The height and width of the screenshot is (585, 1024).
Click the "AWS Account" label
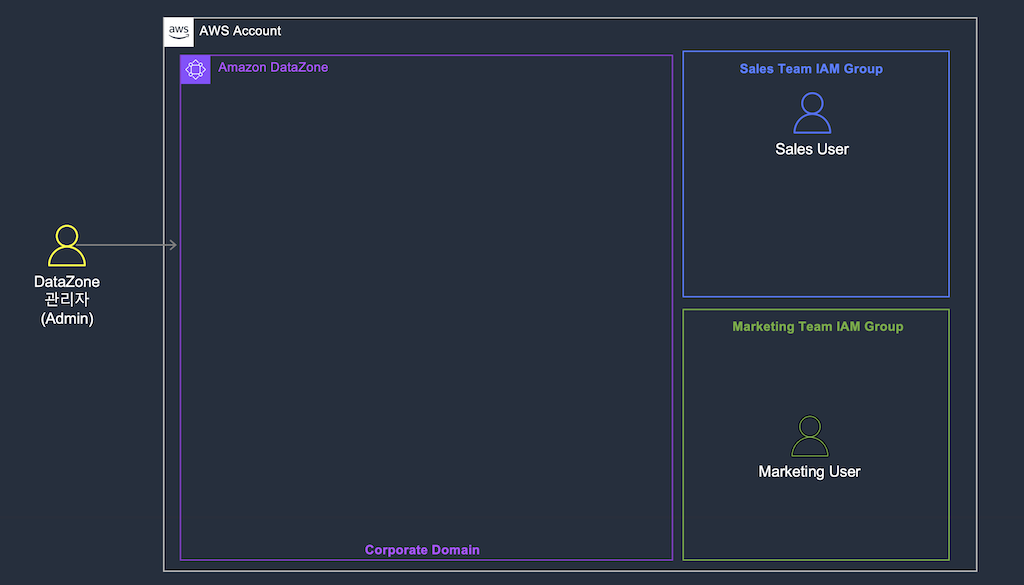240,31
